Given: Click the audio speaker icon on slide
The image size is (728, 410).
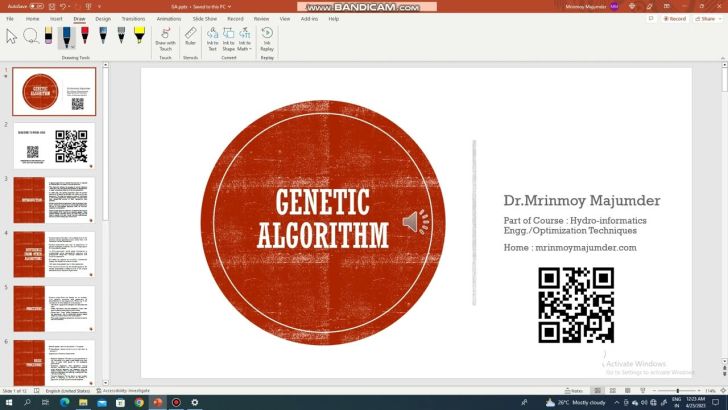Looking at the screenshot, I should [416, 221].
